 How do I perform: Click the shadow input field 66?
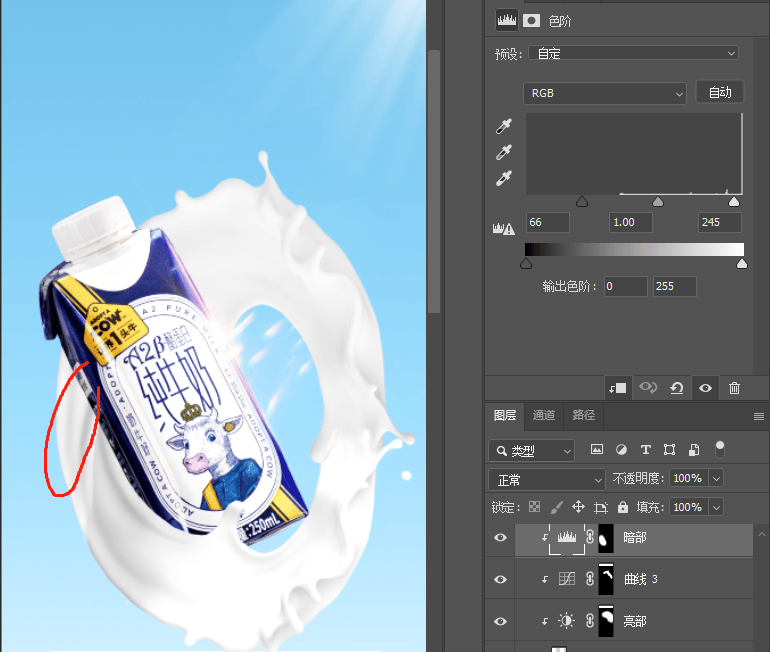coord(548,222)
